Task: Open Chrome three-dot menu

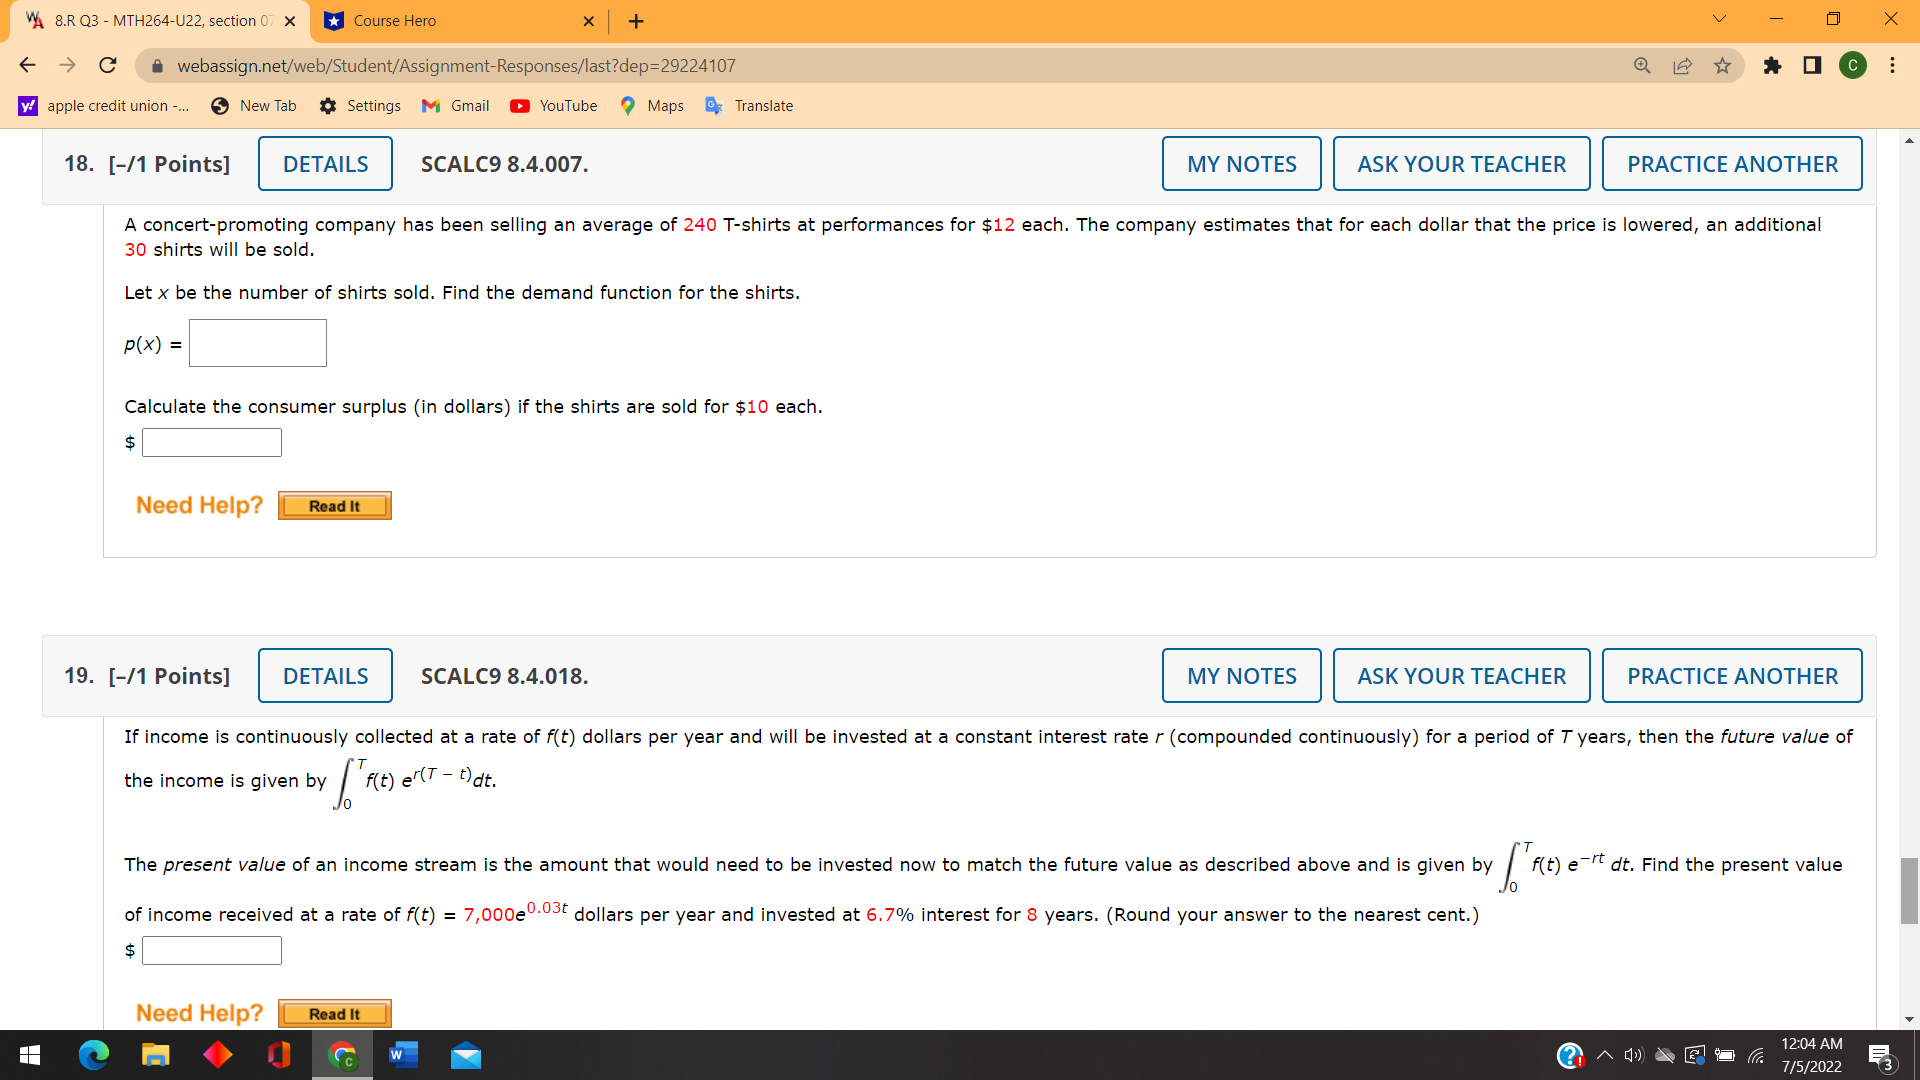Action: (1892, 66)
